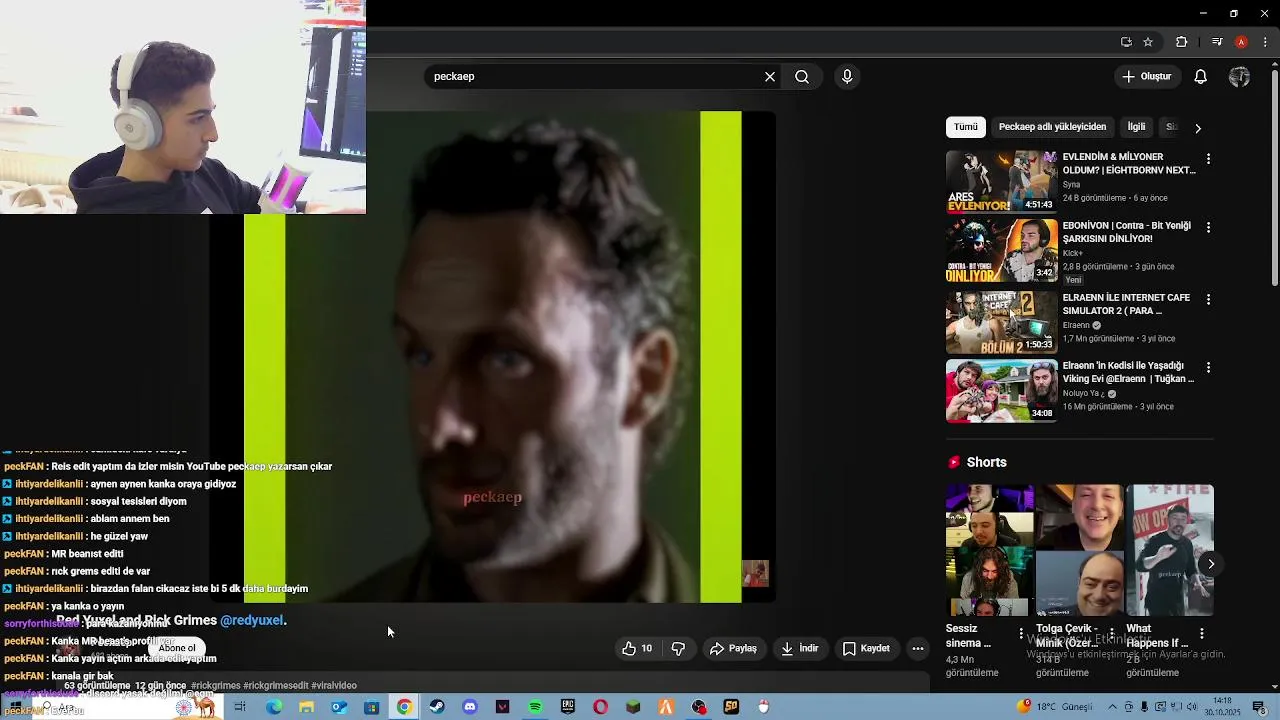Screen dimensions: 1280x720
Task: Open the Chrome extensions puzzle icon
Action: pyautogui.click(x=1181, y=42)
